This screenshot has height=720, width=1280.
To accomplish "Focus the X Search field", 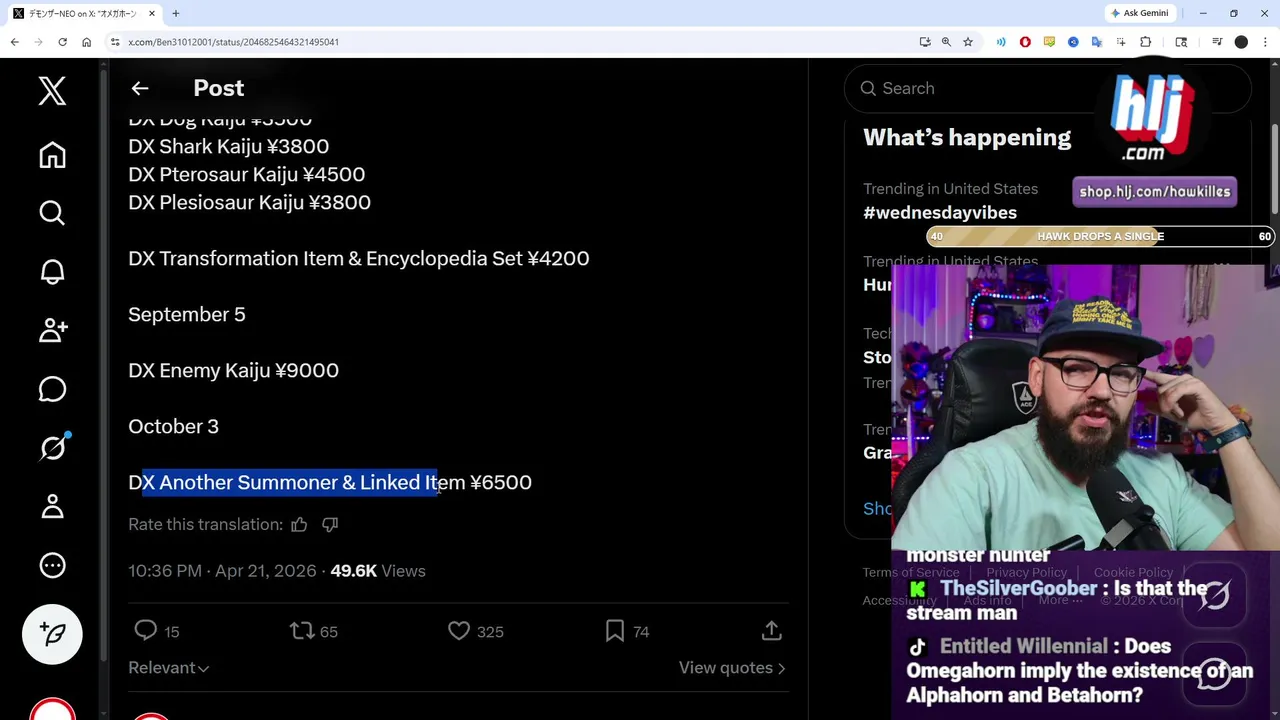I will 1048,88.
